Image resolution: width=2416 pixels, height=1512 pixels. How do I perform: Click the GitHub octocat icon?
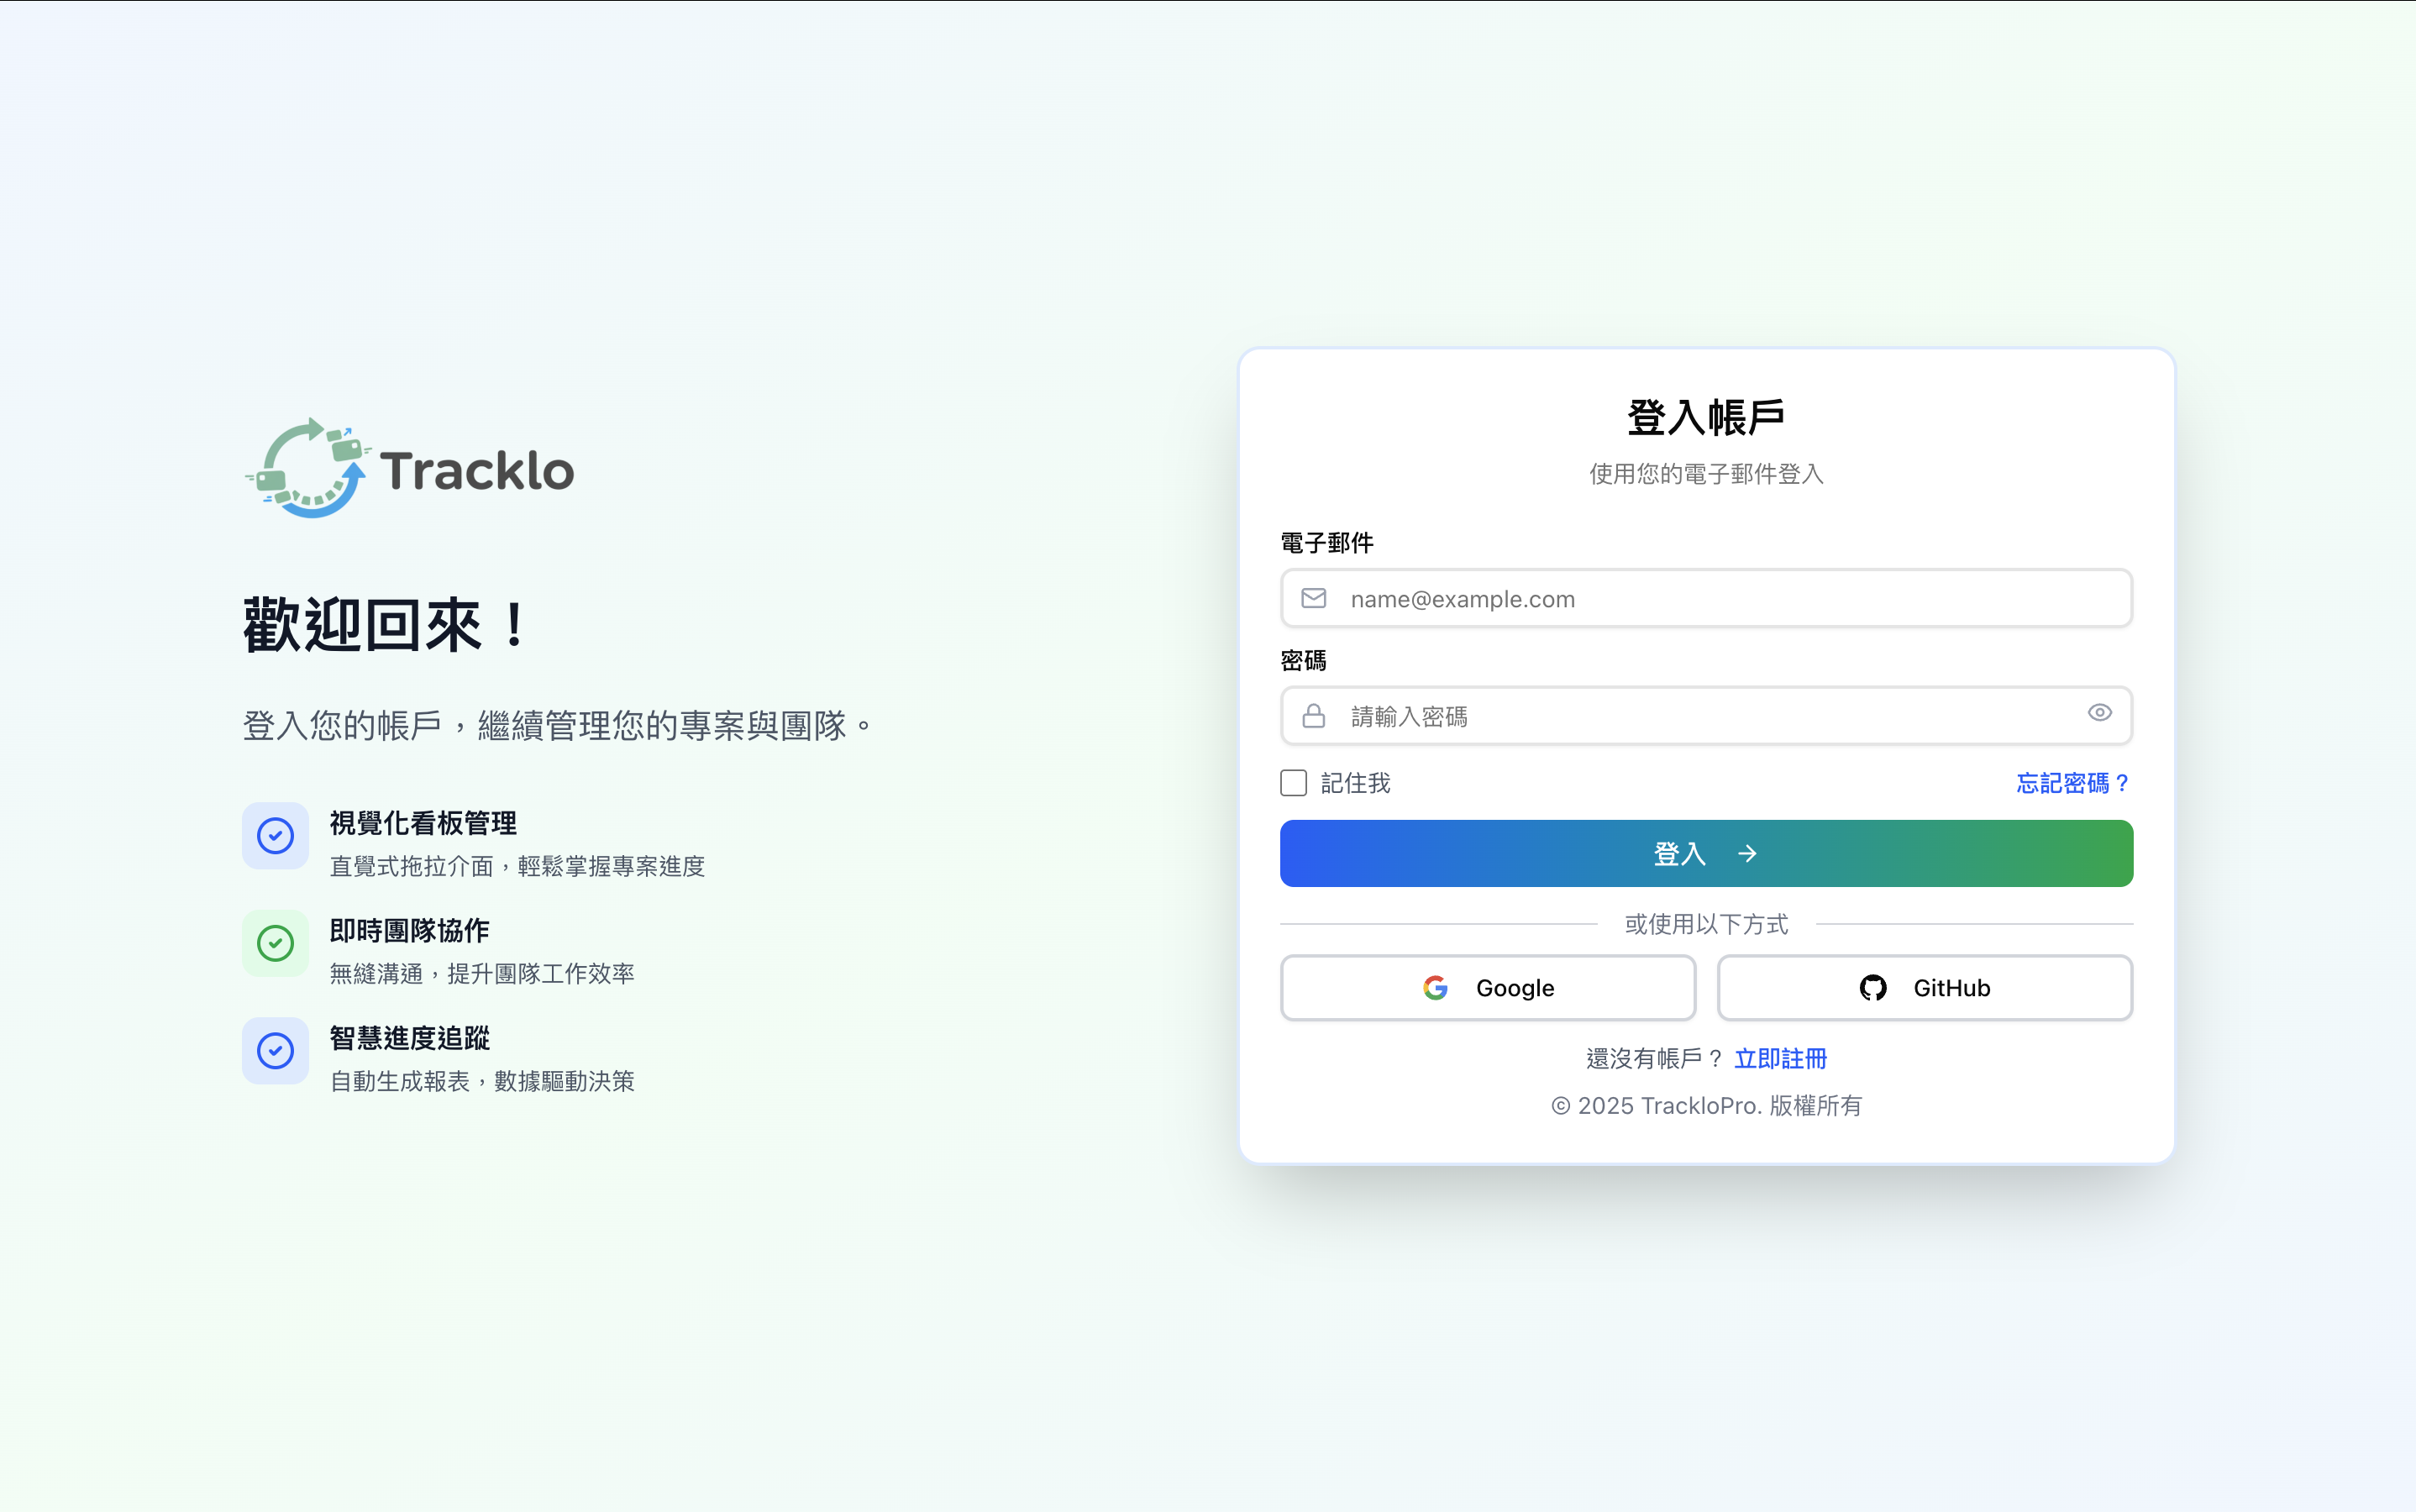(1872, 988)
